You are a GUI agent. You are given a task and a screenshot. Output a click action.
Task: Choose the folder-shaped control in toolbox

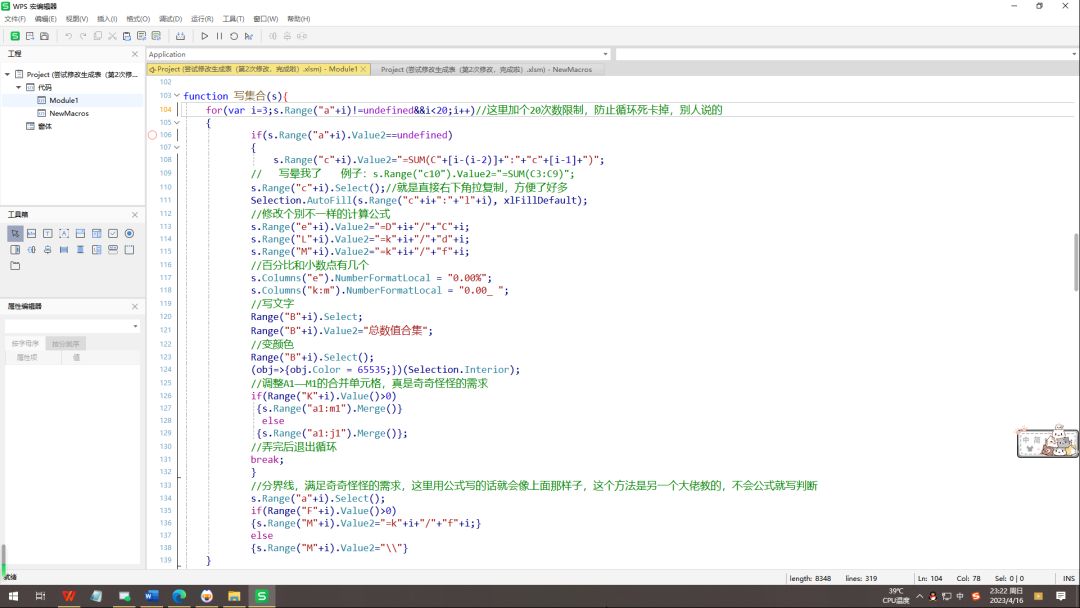pyautogui.click(x=15, y=266)
